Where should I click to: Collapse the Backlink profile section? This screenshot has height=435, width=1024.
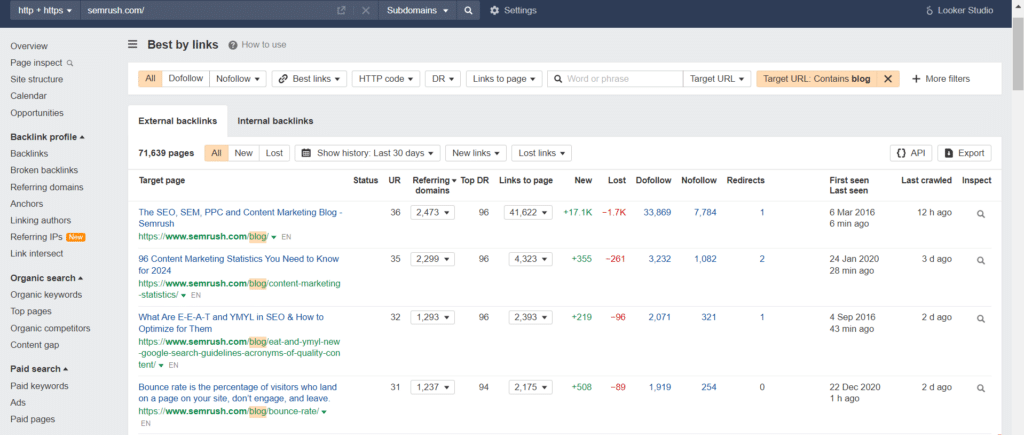pyautogui.click(x=48, y=137)
